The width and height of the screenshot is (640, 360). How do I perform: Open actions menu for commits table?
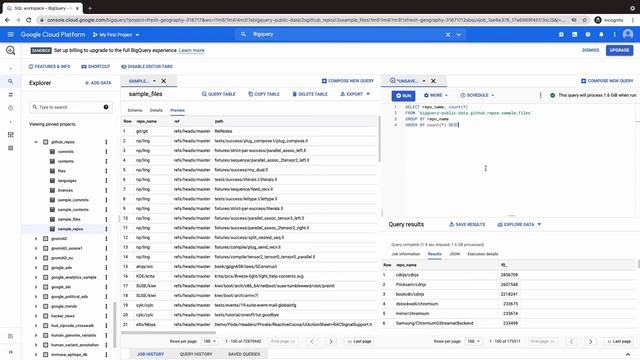pyautogui.click(x=106, y=152)
